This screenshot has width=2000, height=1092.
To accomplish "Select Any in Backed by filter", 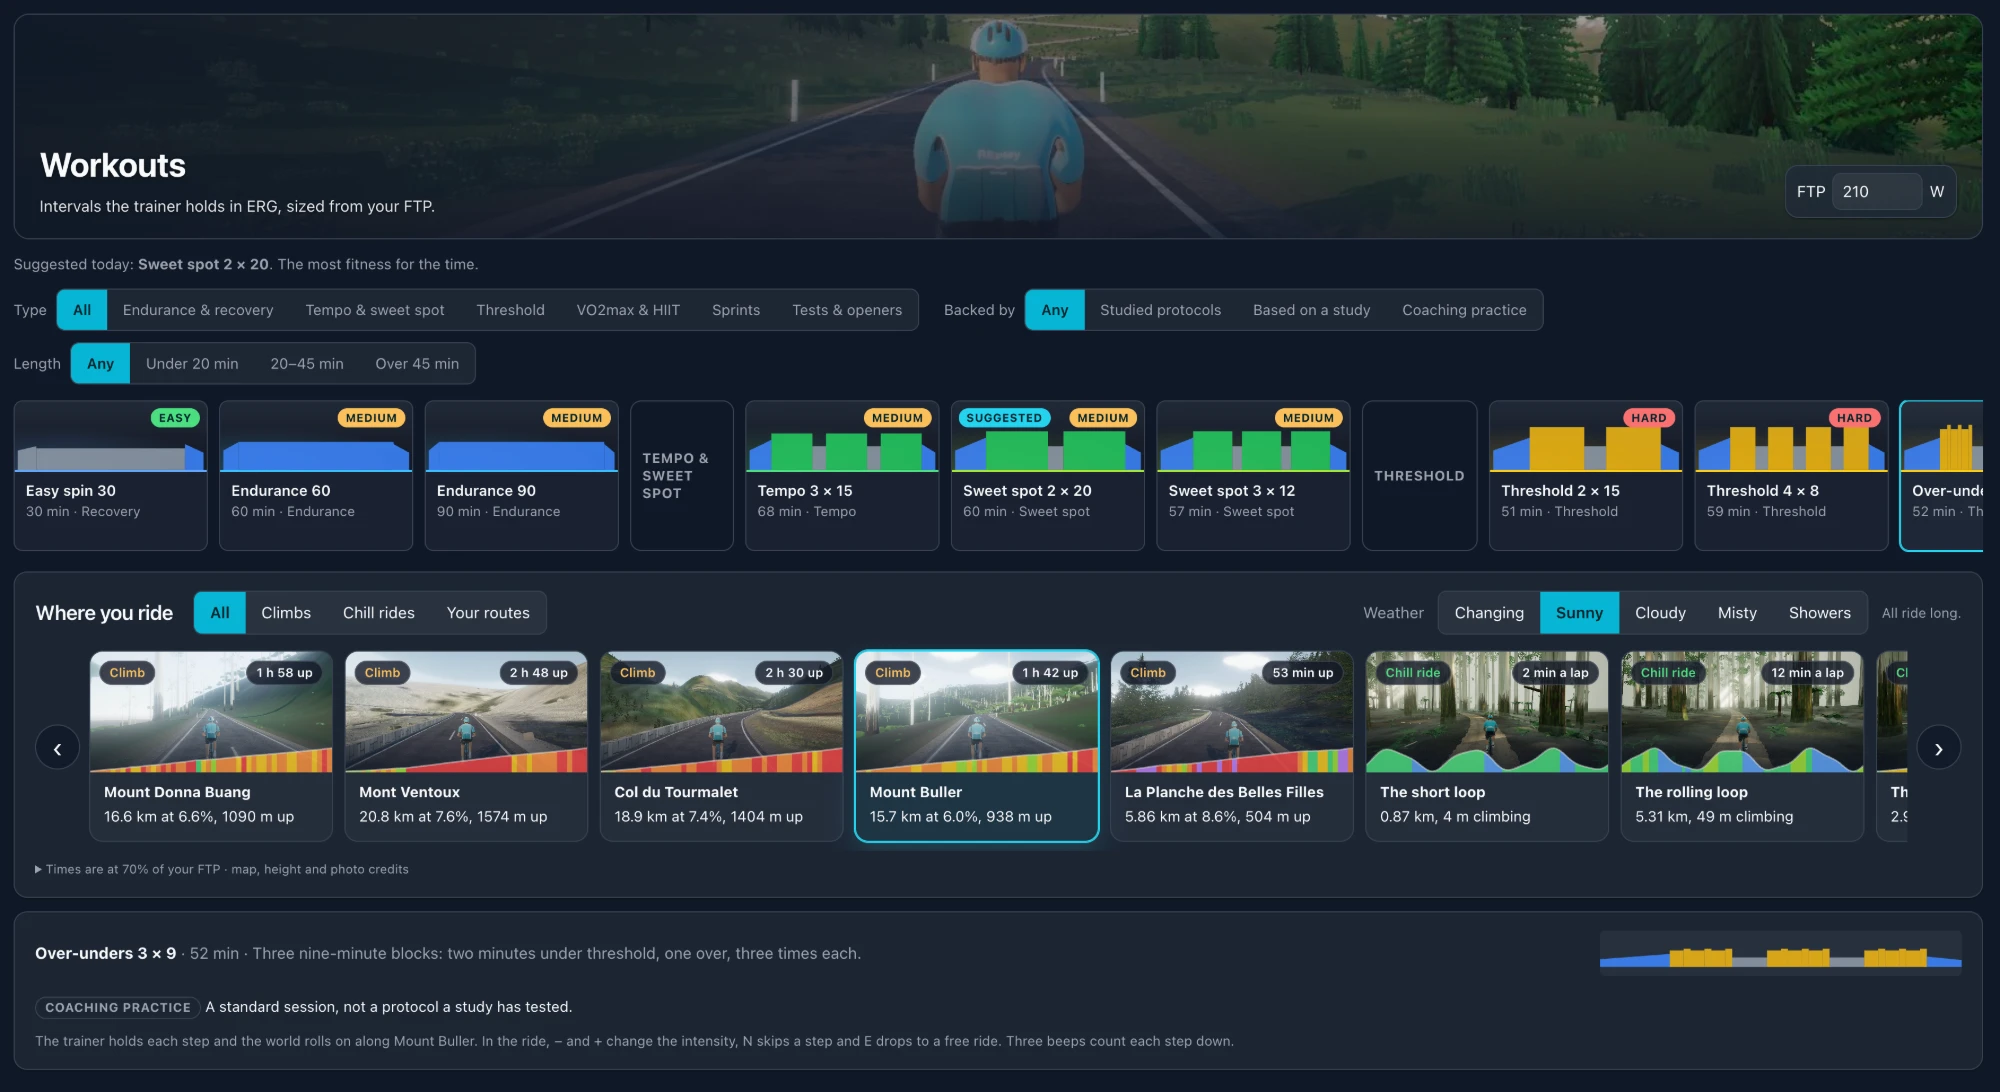I will coord(1054,310).
